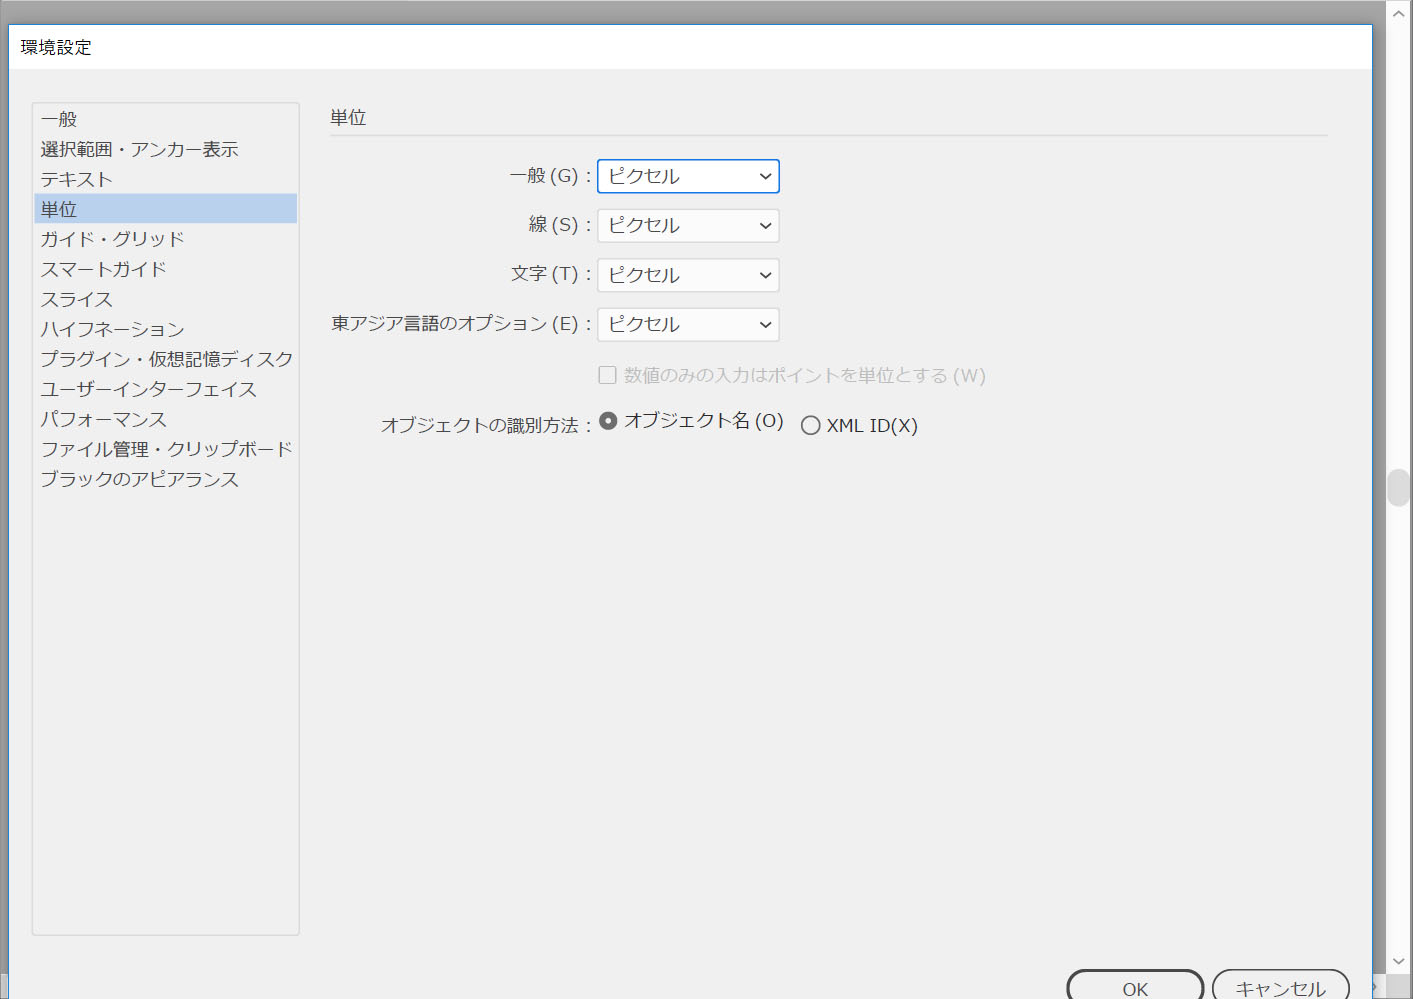Select the XML ID(X) radio button
This screenshot has width=1413, height=999.
pos(811,426)
